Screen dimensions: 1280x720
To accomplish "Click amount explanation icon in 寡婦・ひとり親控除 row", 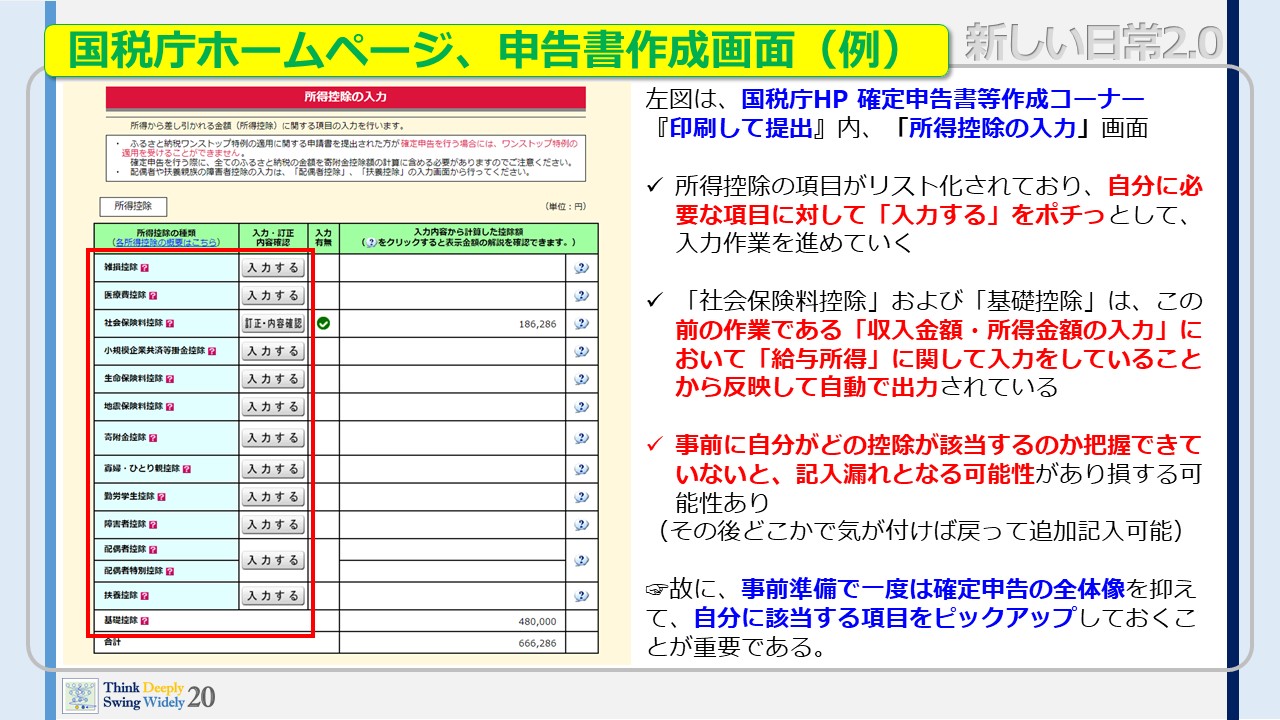I will point(582,469).
